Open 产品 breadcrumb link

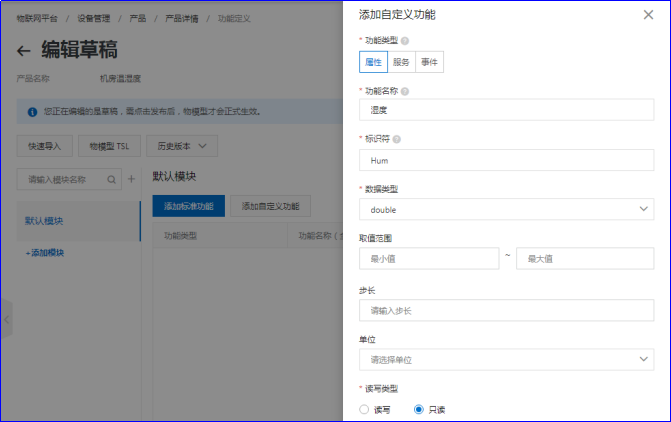138,18
